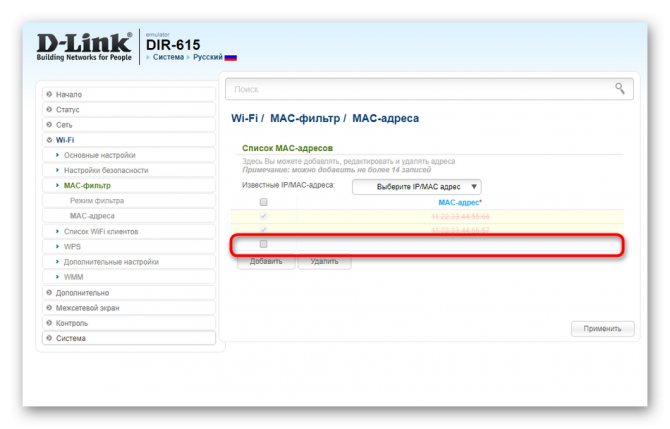Expand the Дополнительно menu section
The image size is (670, 429).
[x=129, y=293]
